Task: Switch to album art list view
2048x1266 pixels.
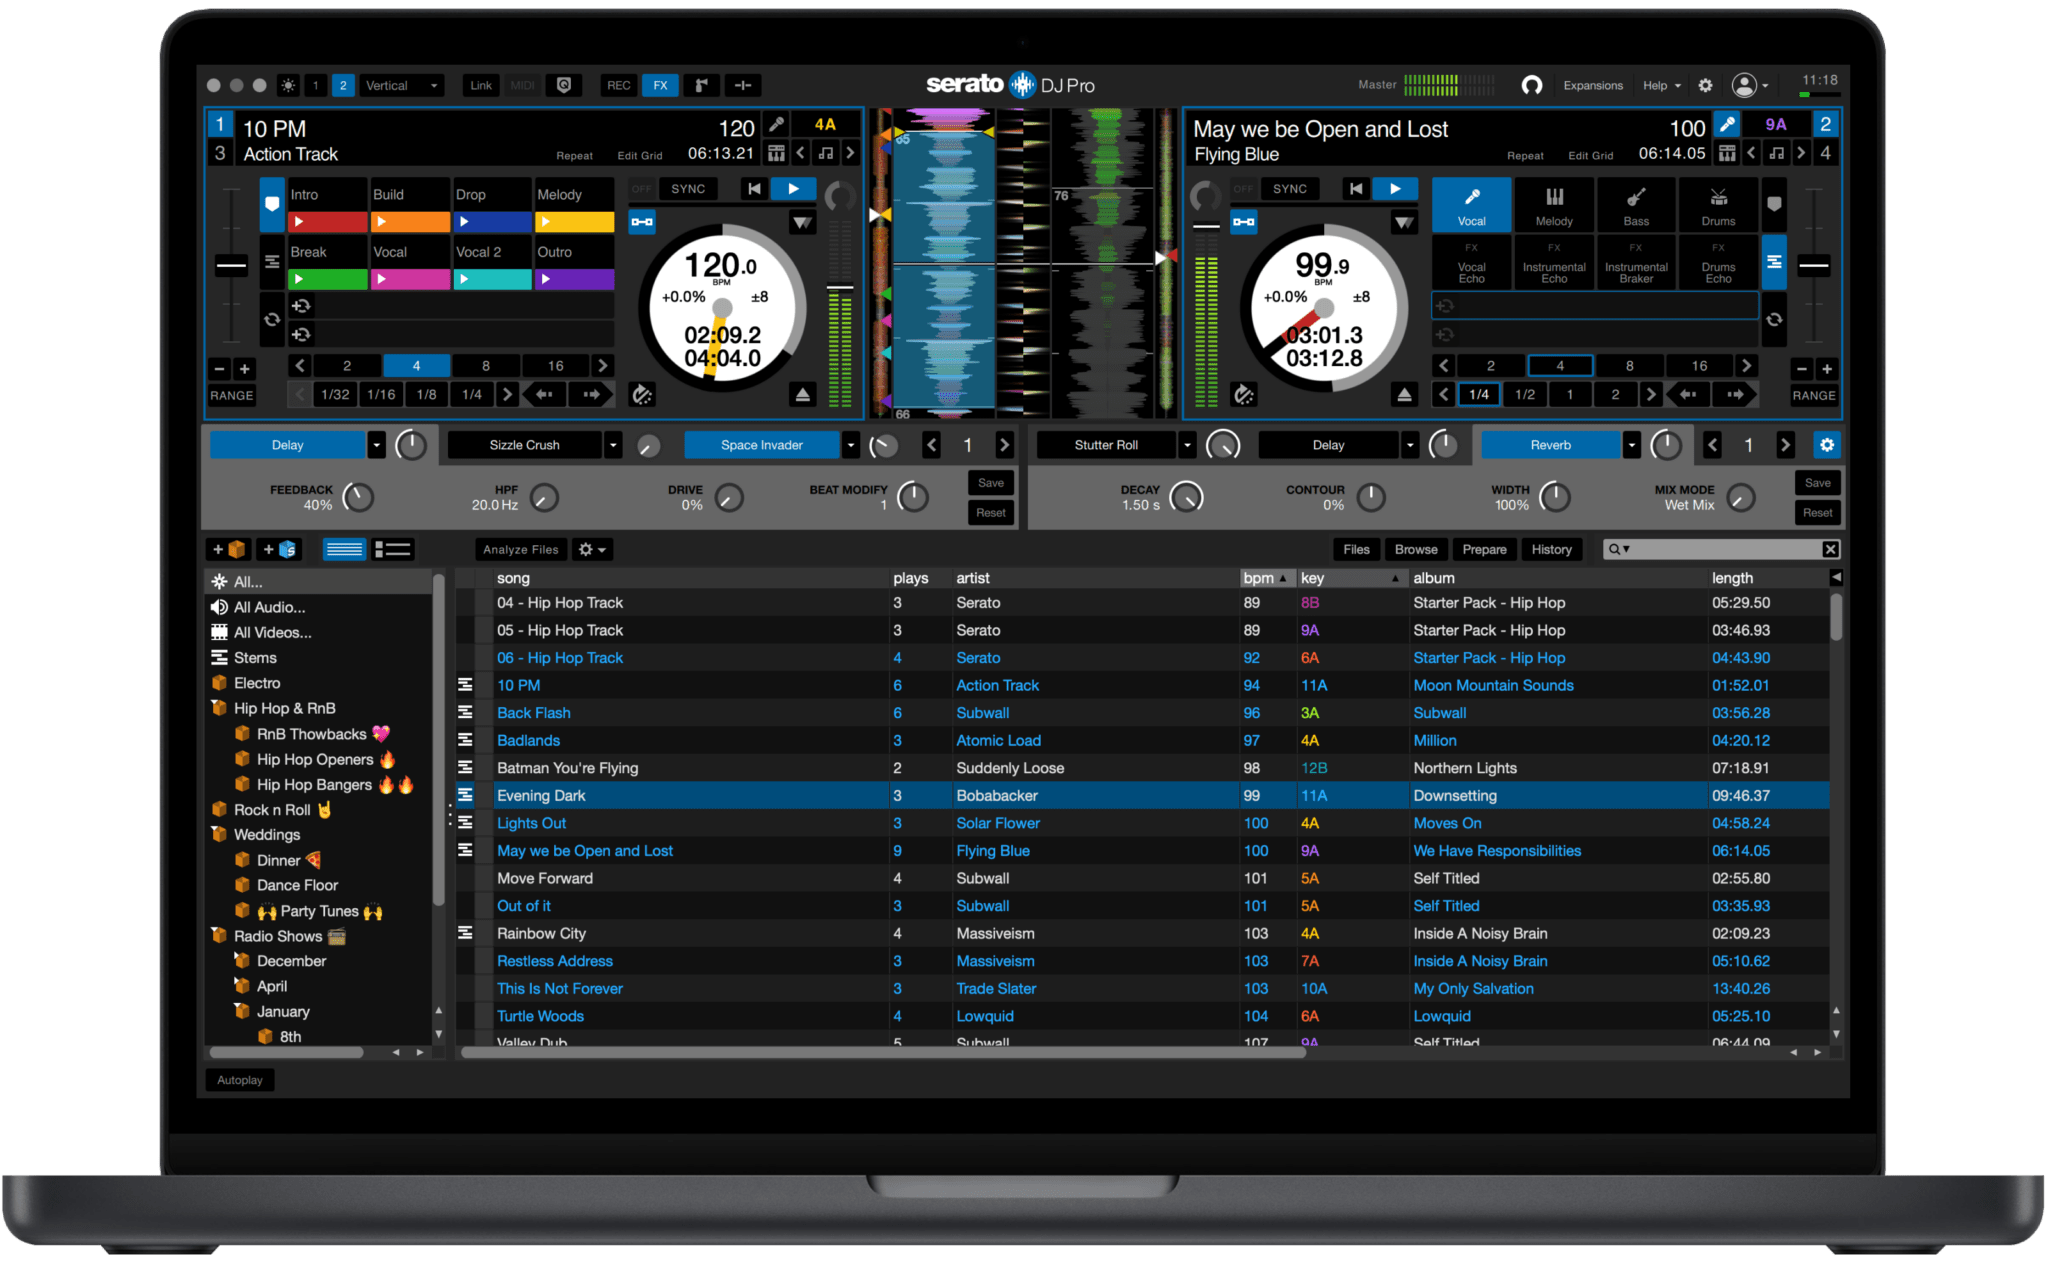Action: click(x=393, y=549)
